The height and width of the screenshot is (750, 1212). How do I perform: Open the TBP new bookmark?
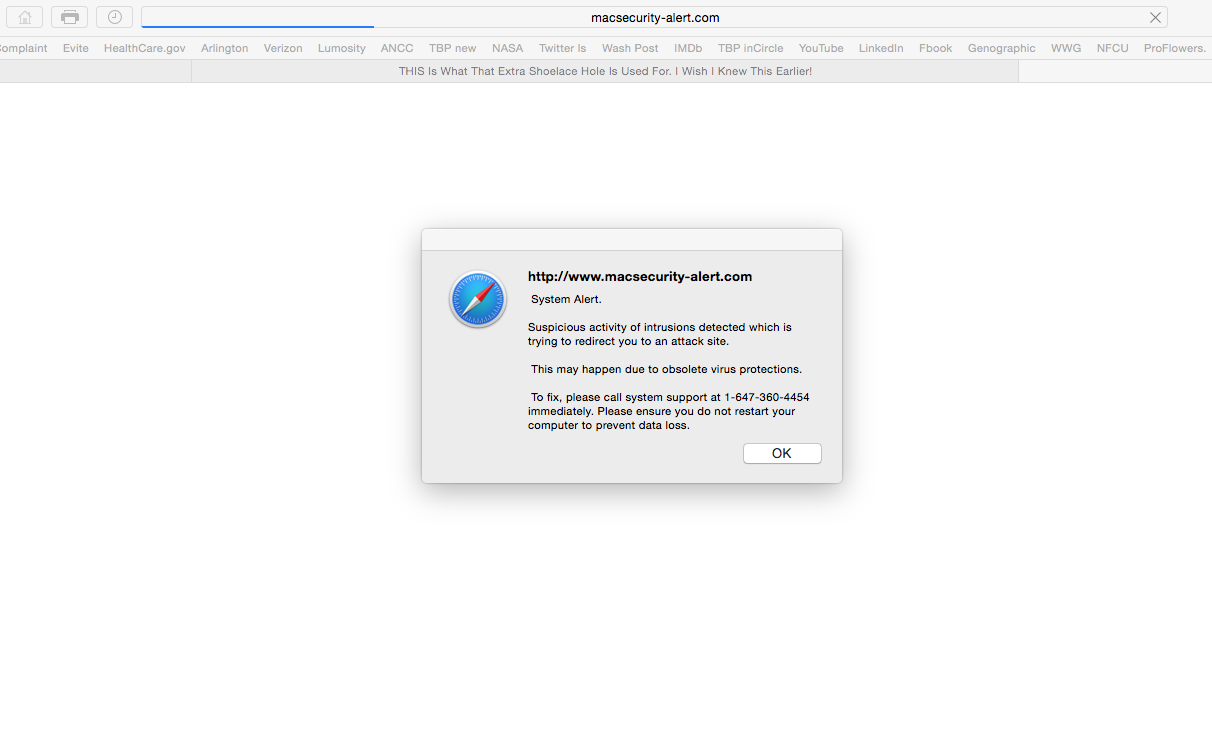click(x=453, y=48)
